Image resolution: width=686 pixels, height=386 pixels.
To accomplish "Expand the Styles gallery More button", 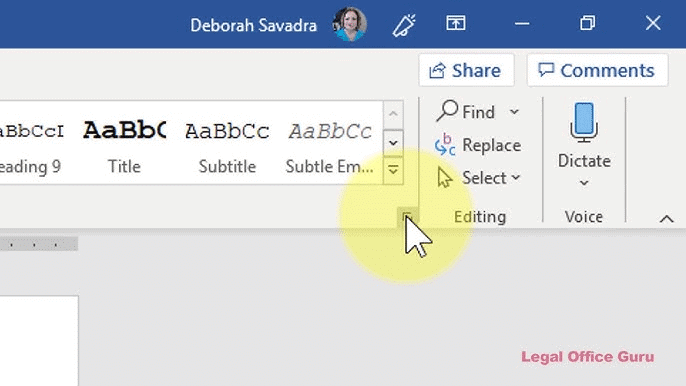I will point(393,170).
